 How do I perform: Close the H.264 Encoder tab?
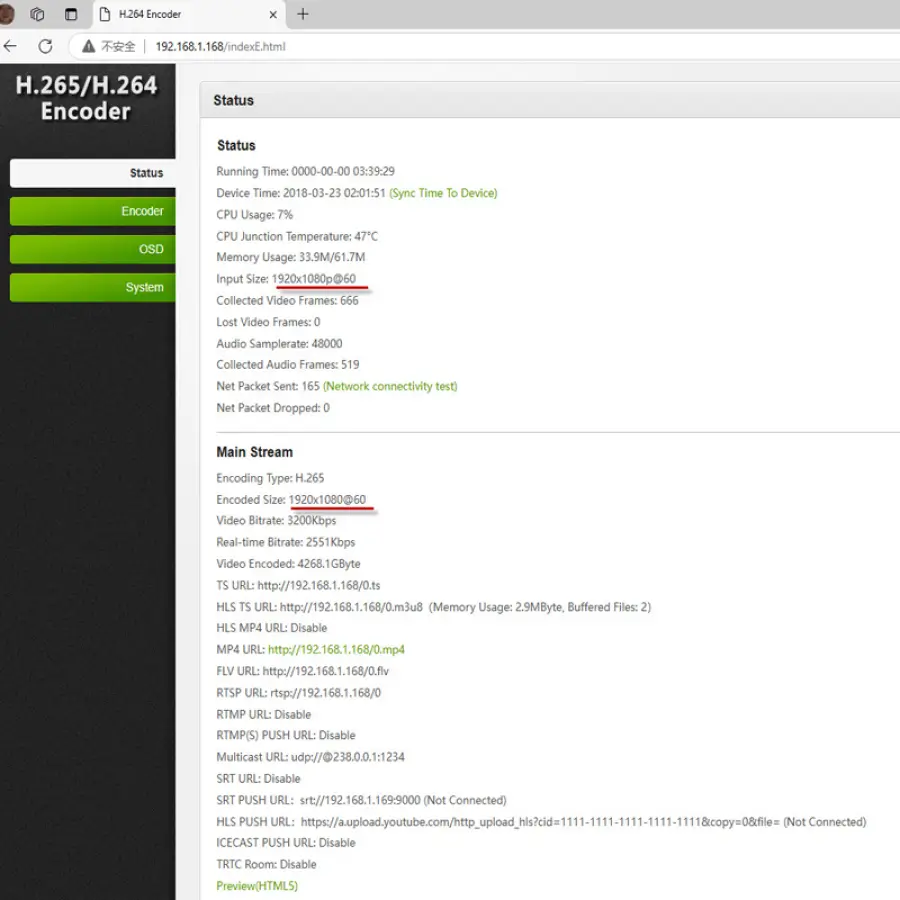(x=273, y=14)
